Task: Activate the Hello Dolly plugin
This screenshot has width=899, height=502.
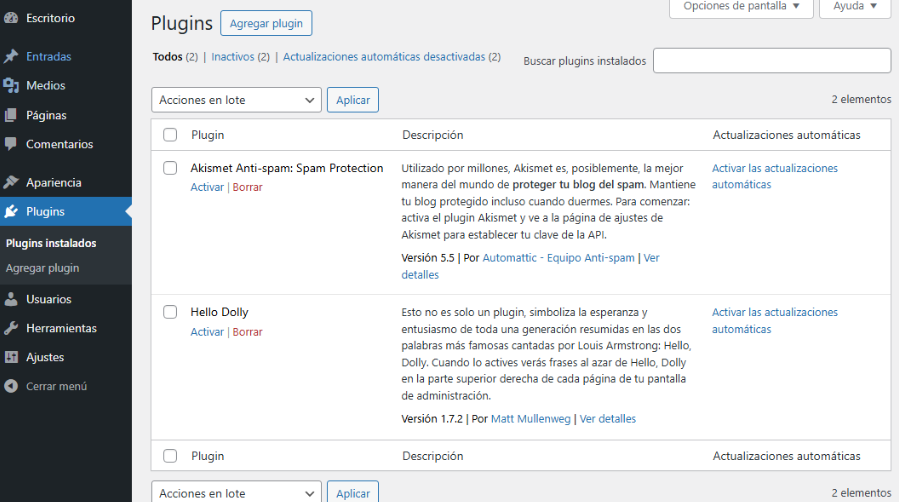Action: click(x=207, y=332)
